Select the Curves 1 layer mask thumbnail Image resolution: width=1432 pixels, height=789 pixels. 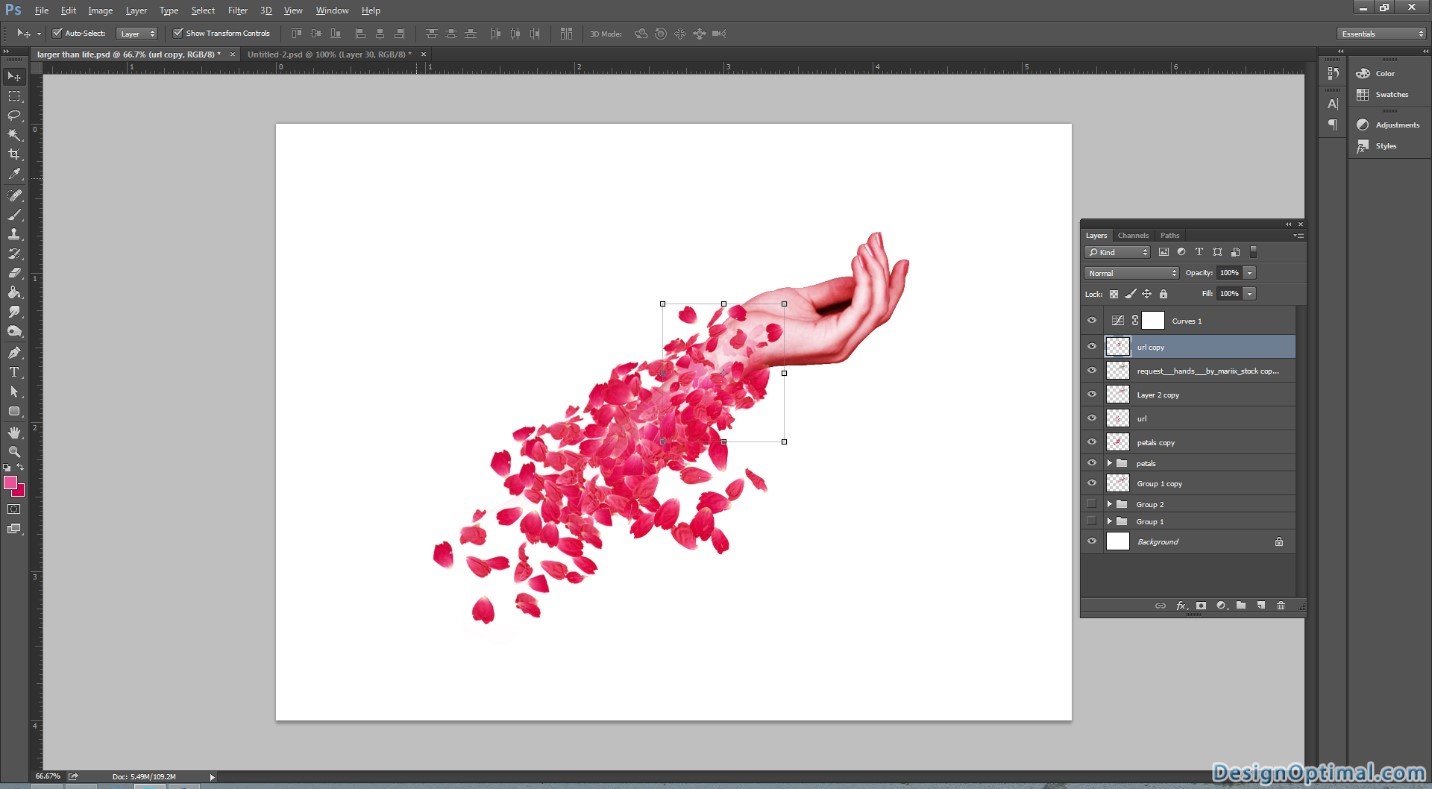(x=1153, y=321)
